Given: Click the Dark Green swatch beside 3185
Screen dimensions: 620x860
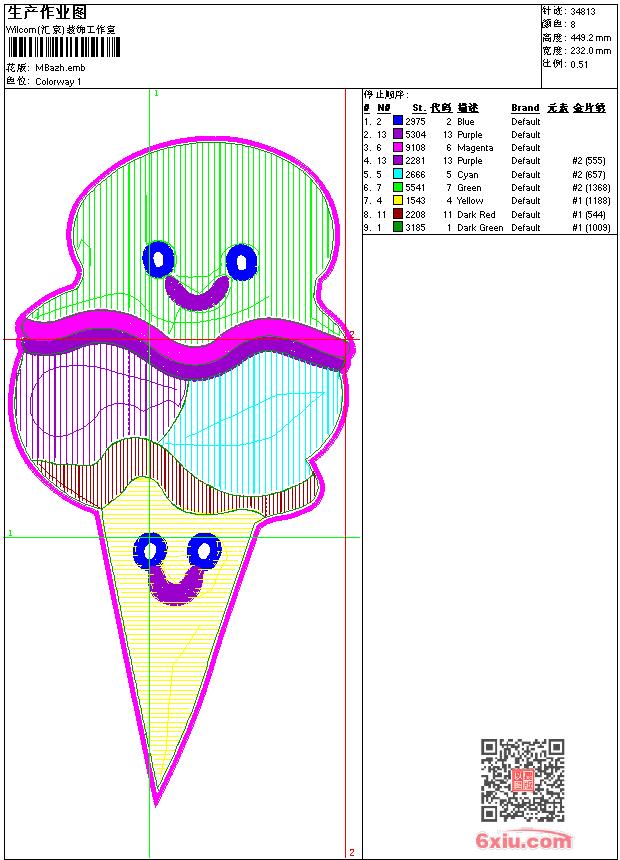Looking at the screenshot, I should pos(397,228).
